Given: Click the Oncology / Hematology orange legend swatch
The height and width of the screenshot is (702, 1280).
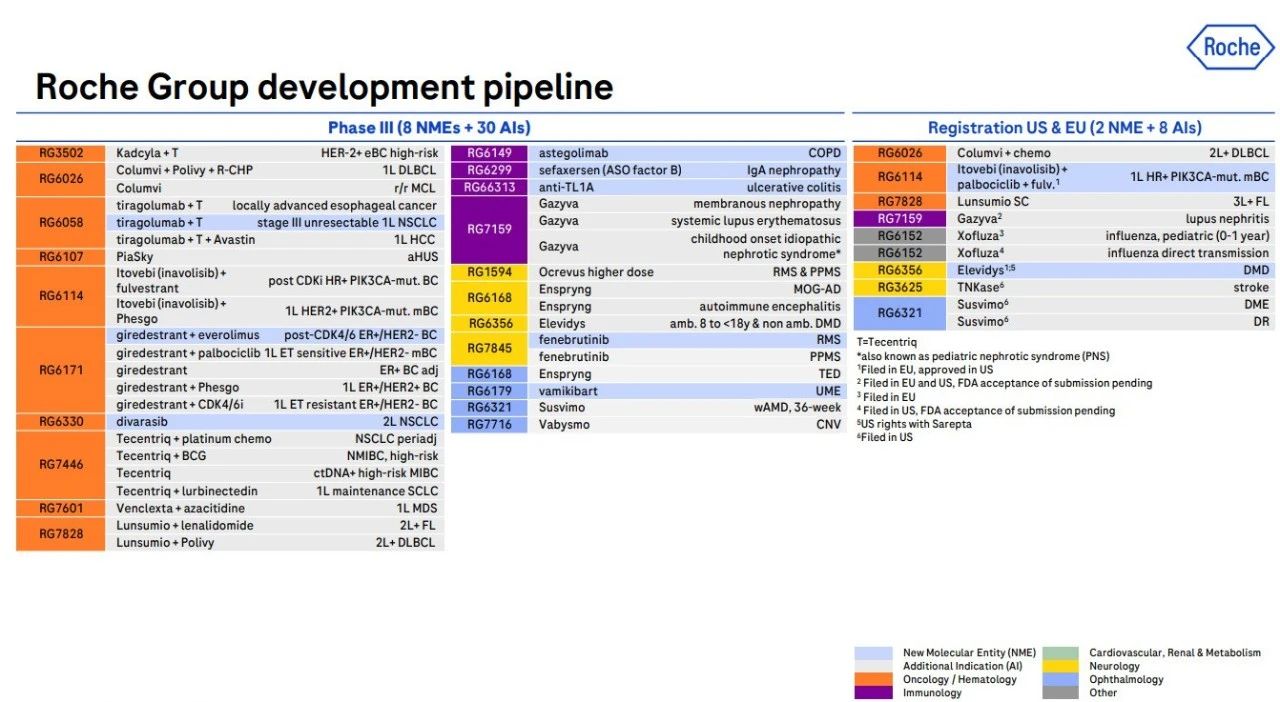Looking at the screenshot, I should [x=873, y=680].
